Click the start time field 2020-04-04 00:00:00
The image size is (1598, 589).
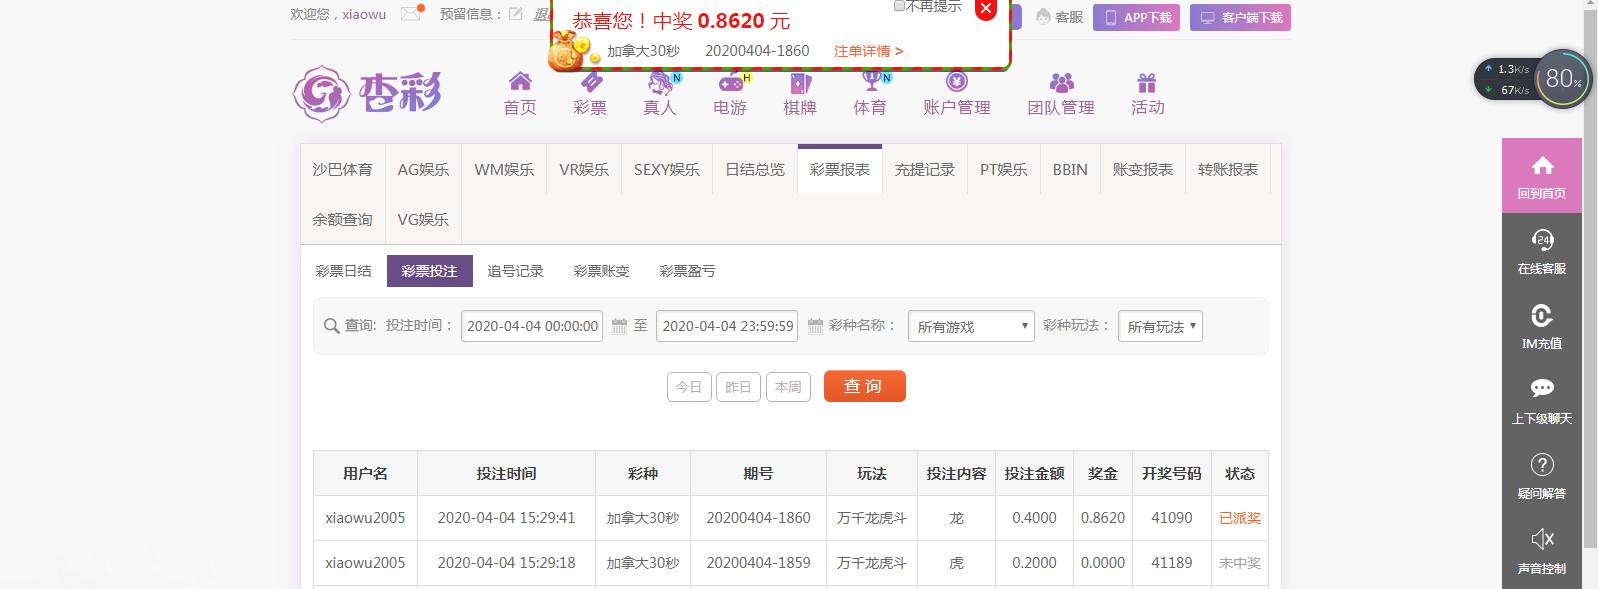click(532, 326)
